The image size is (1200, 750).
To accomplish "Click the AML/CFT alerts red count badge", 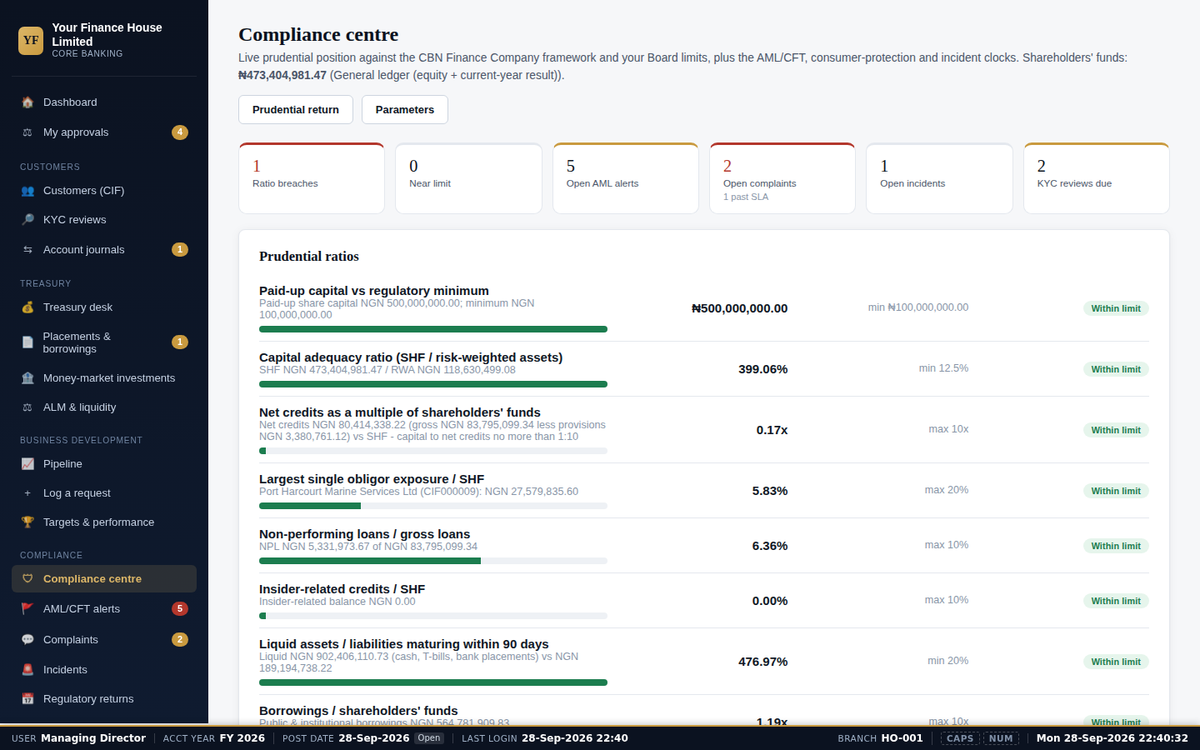I will click(x=180, y=609).
